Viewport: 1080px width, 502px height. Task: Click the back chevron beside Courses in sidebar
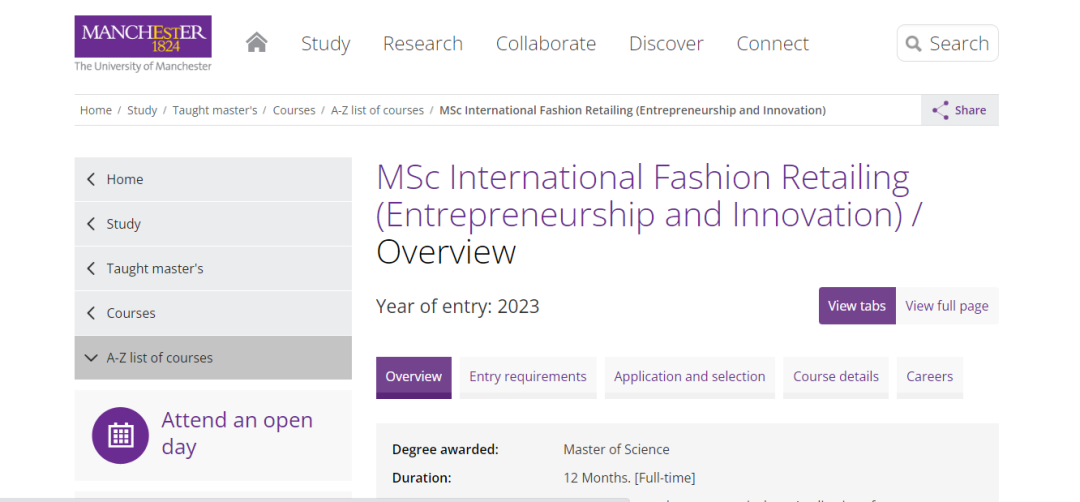point(92,313)
